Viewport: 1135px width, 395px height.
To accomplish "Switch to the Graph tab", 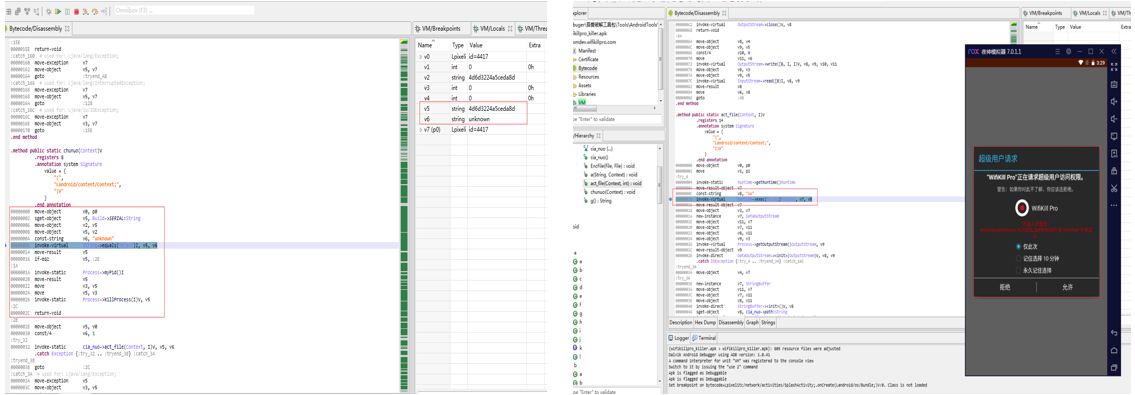I will (753, 322).
